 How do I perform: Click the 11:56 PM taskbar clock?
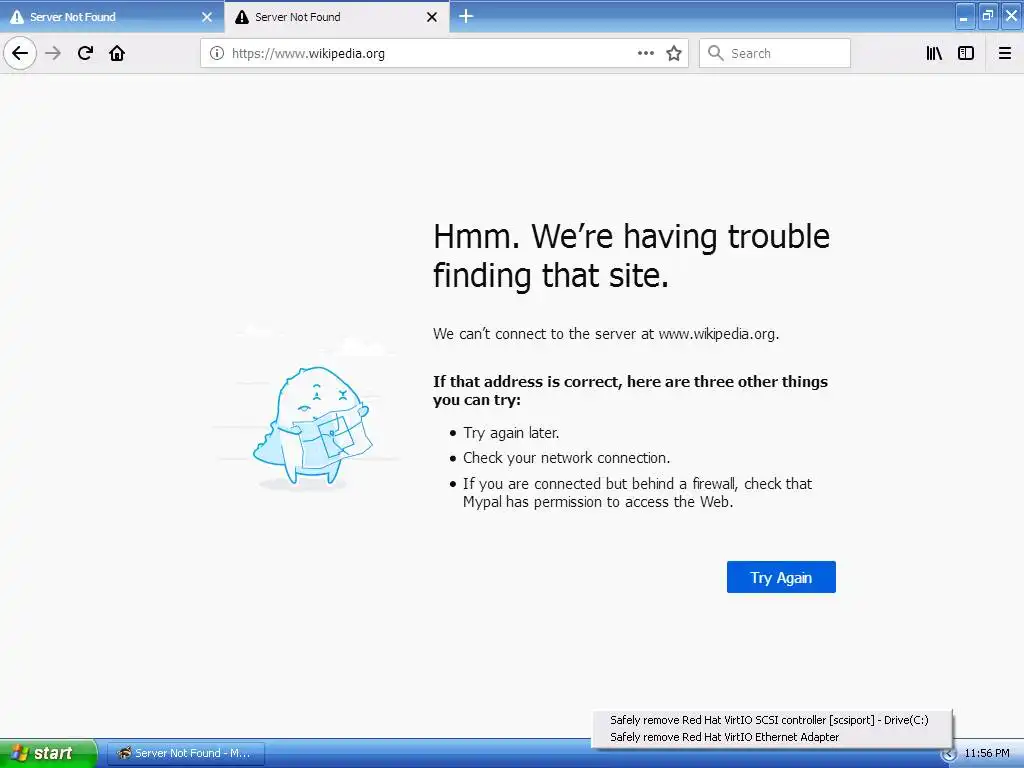click(987, 753)
